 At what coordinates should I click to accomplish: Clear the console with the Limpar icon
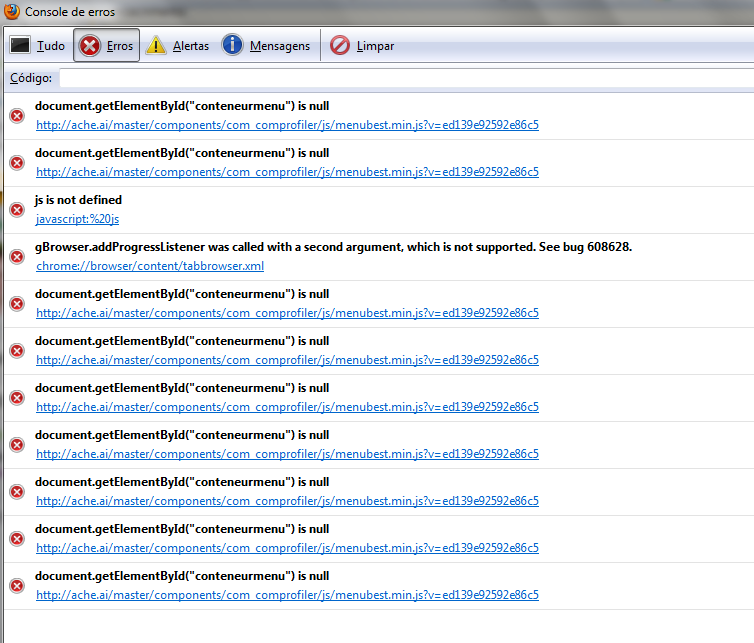coord(340,46)
